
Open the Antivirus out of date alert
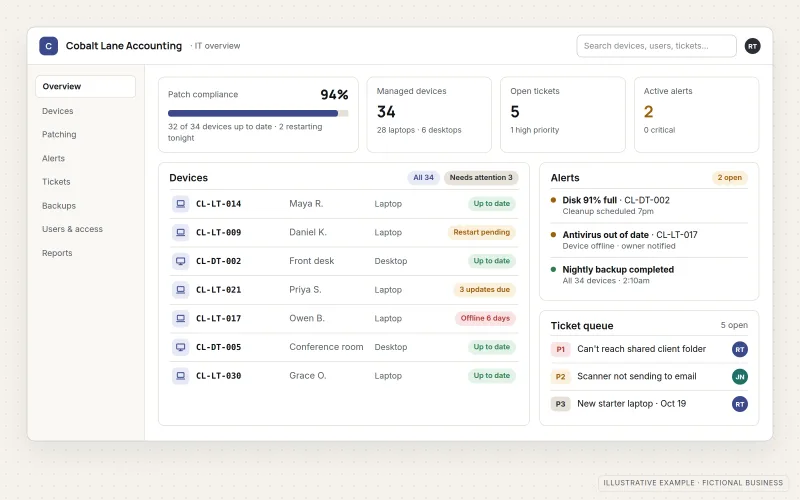point(649,240)
